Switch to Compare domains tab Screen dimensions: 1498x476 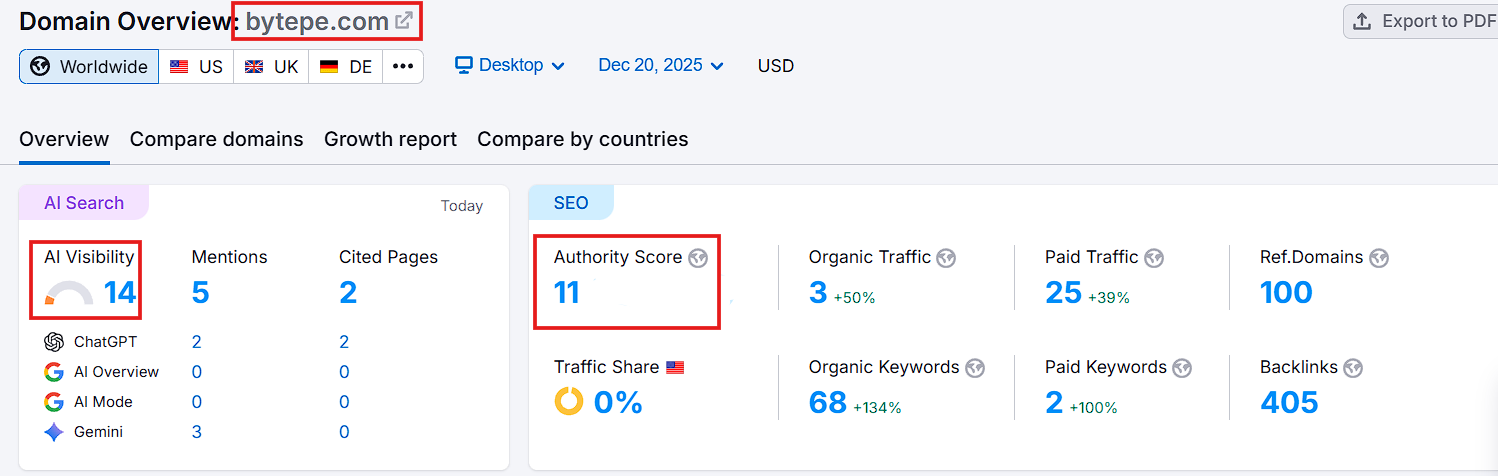click(216, 139)
